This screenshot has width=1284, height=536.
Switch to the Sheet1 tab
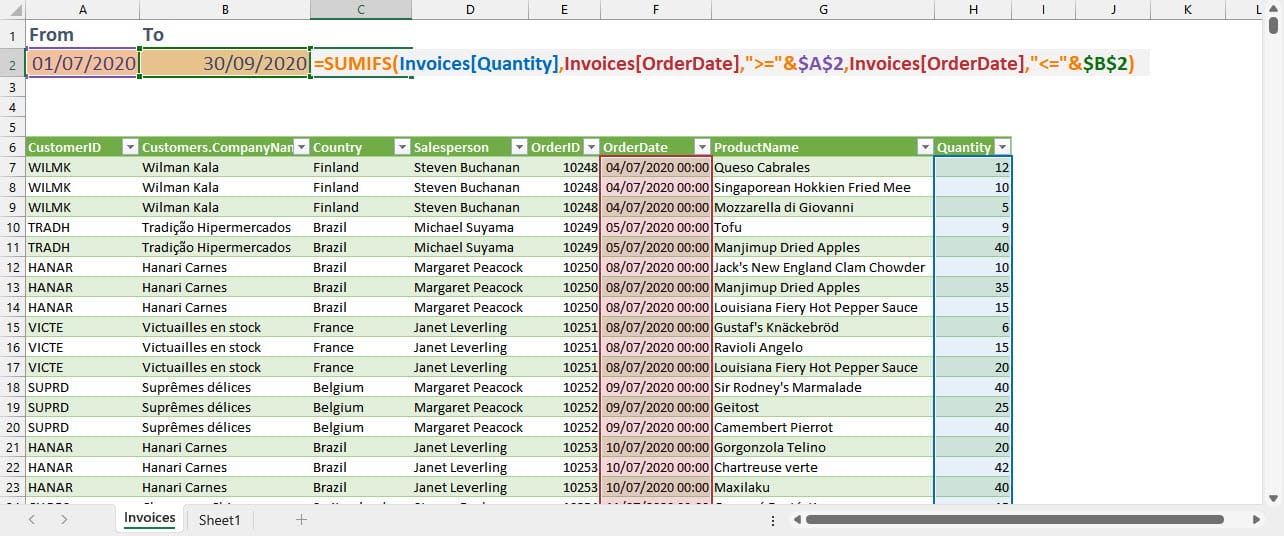click(219, 520)
